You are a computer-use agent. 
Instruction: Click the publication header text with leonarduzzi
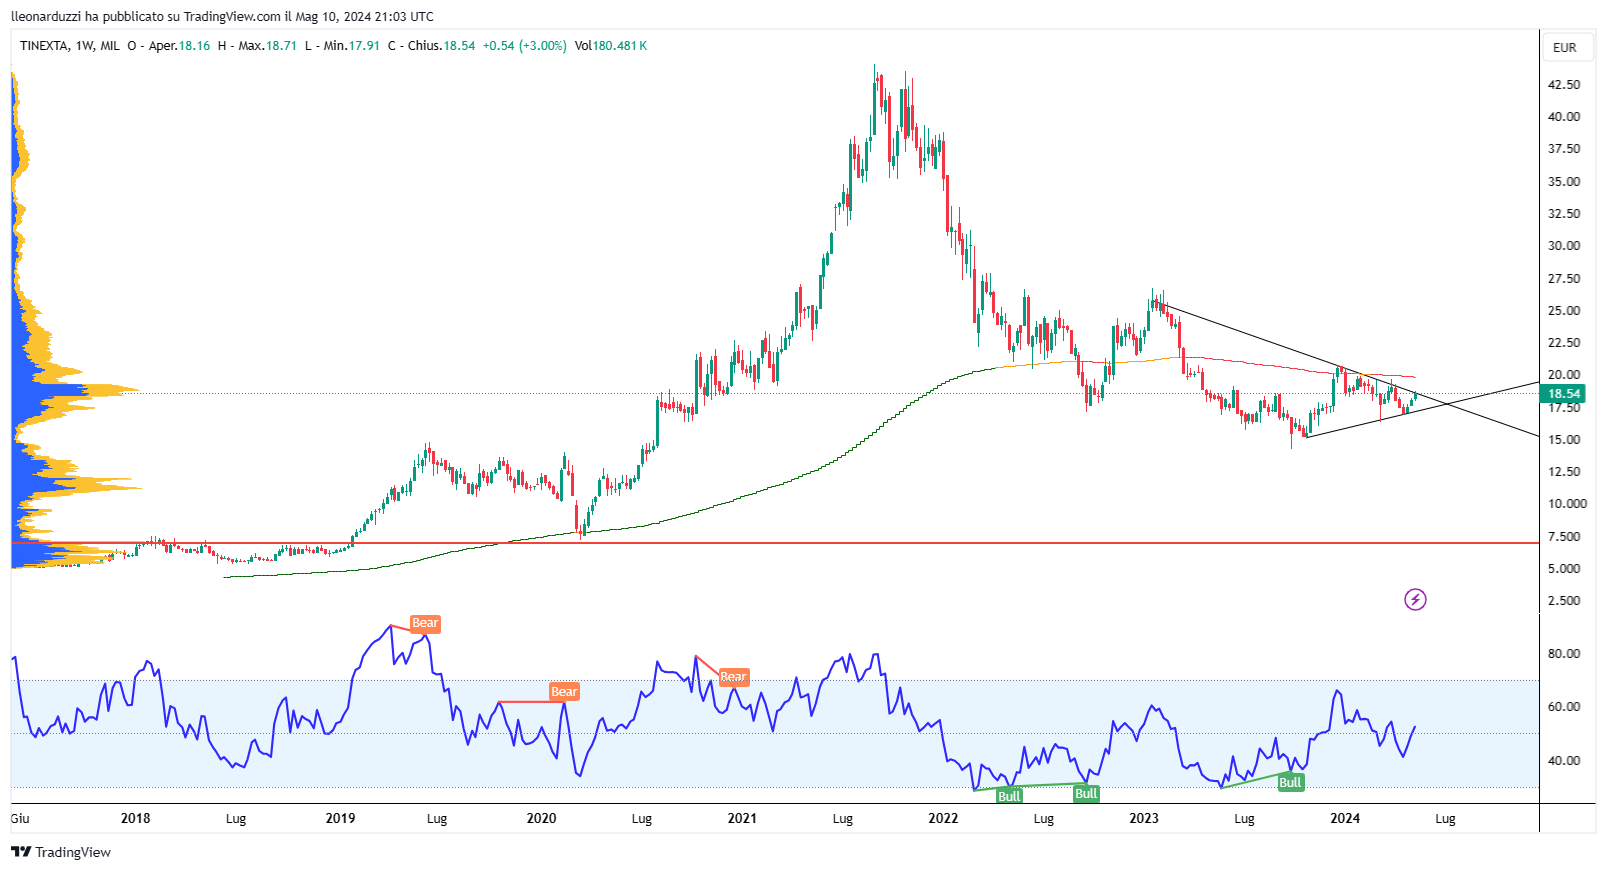(222, 16)
